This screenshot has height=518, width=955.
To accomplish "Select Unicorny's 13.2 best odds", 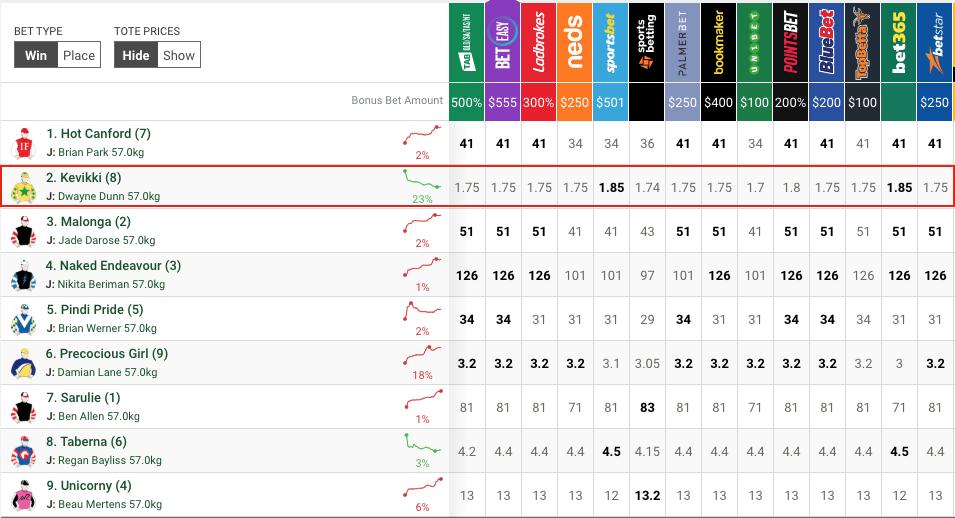I will point(647,495).
